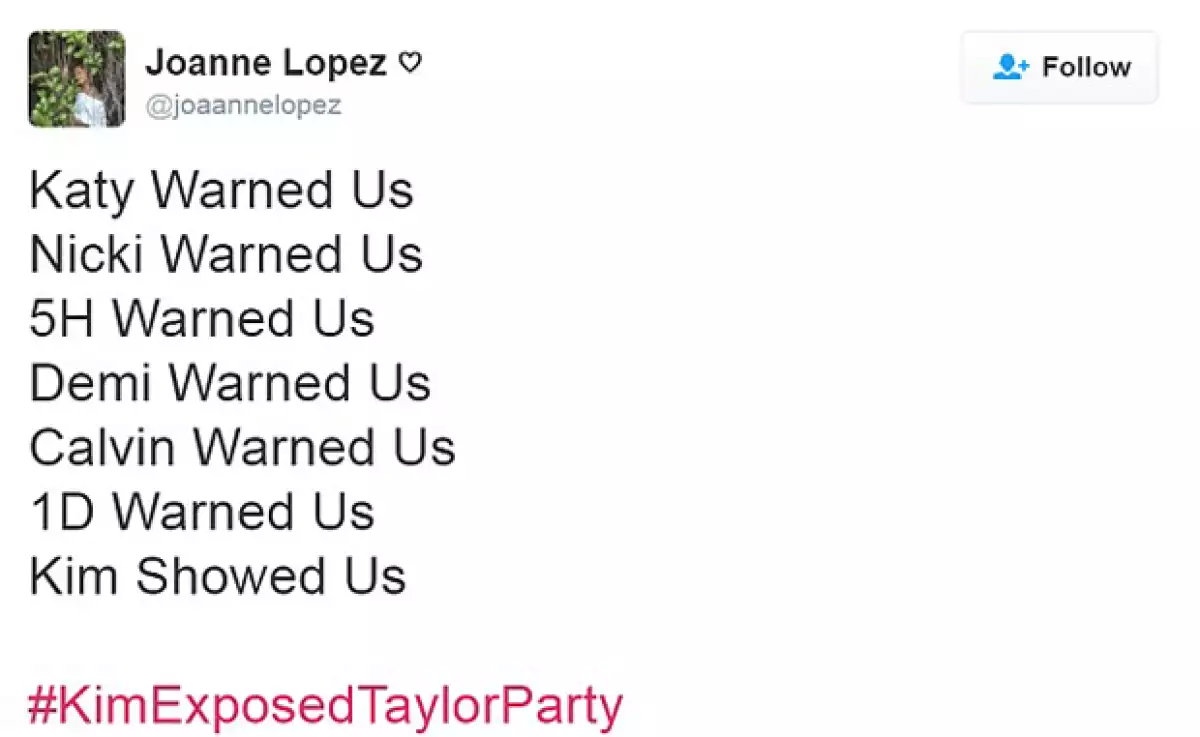Visit the @joaannelopez handle link
Image resolution: width=1200 pixels, height=737 pixels.
pos(243,105)
